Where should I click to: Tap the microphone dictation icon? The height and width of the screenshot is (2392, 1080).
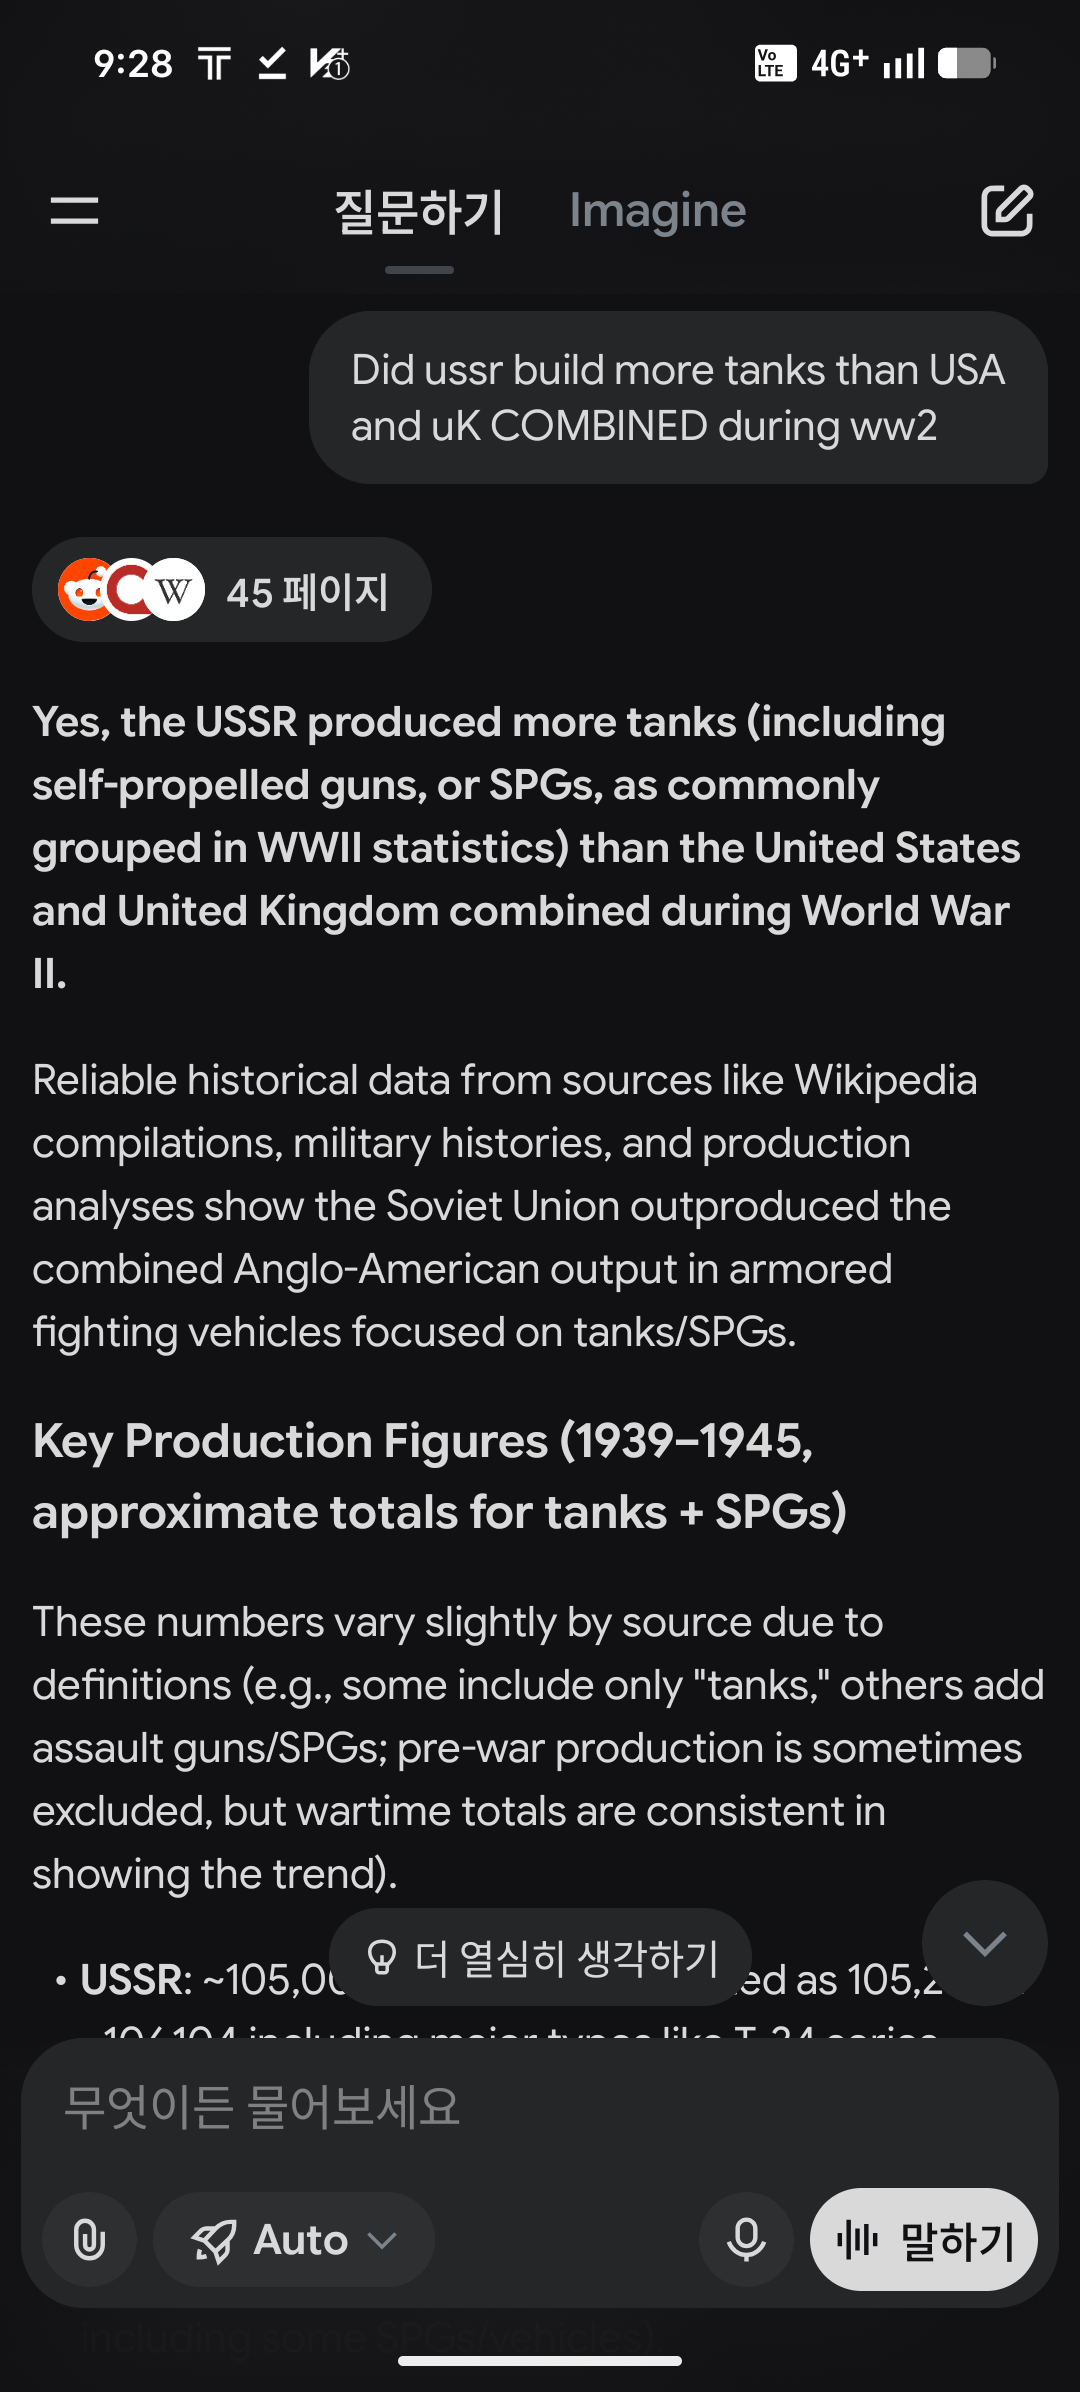point(746,2240)
